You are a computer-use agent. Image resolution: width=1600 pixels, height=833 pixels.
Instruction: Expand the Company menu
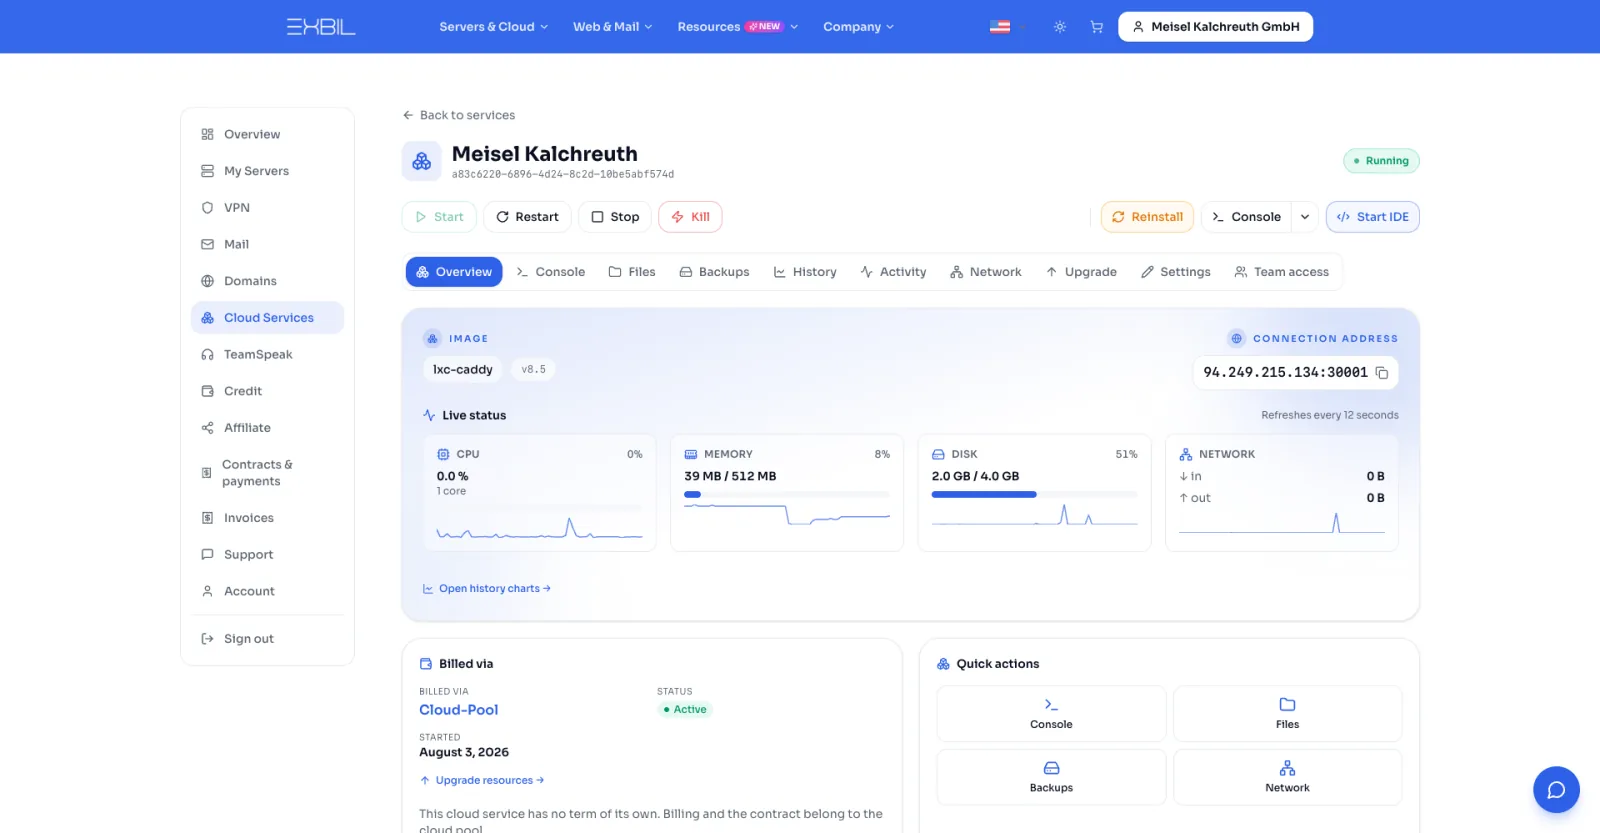click(859, 27)
